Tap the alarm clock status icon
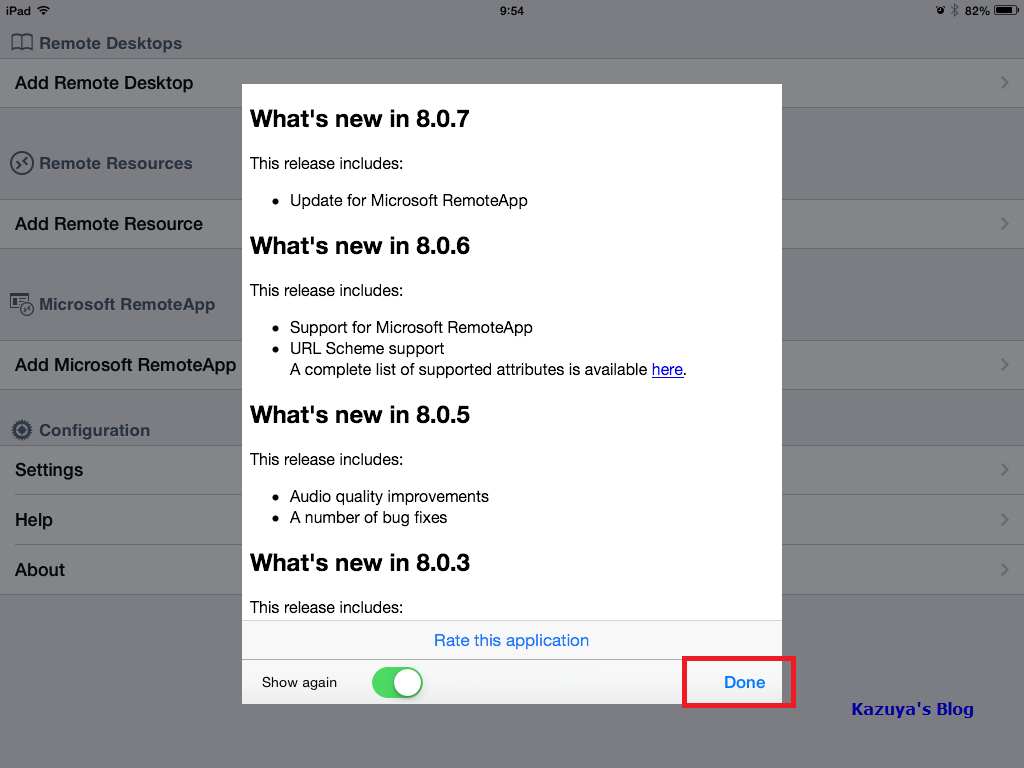 pos(940,10)
